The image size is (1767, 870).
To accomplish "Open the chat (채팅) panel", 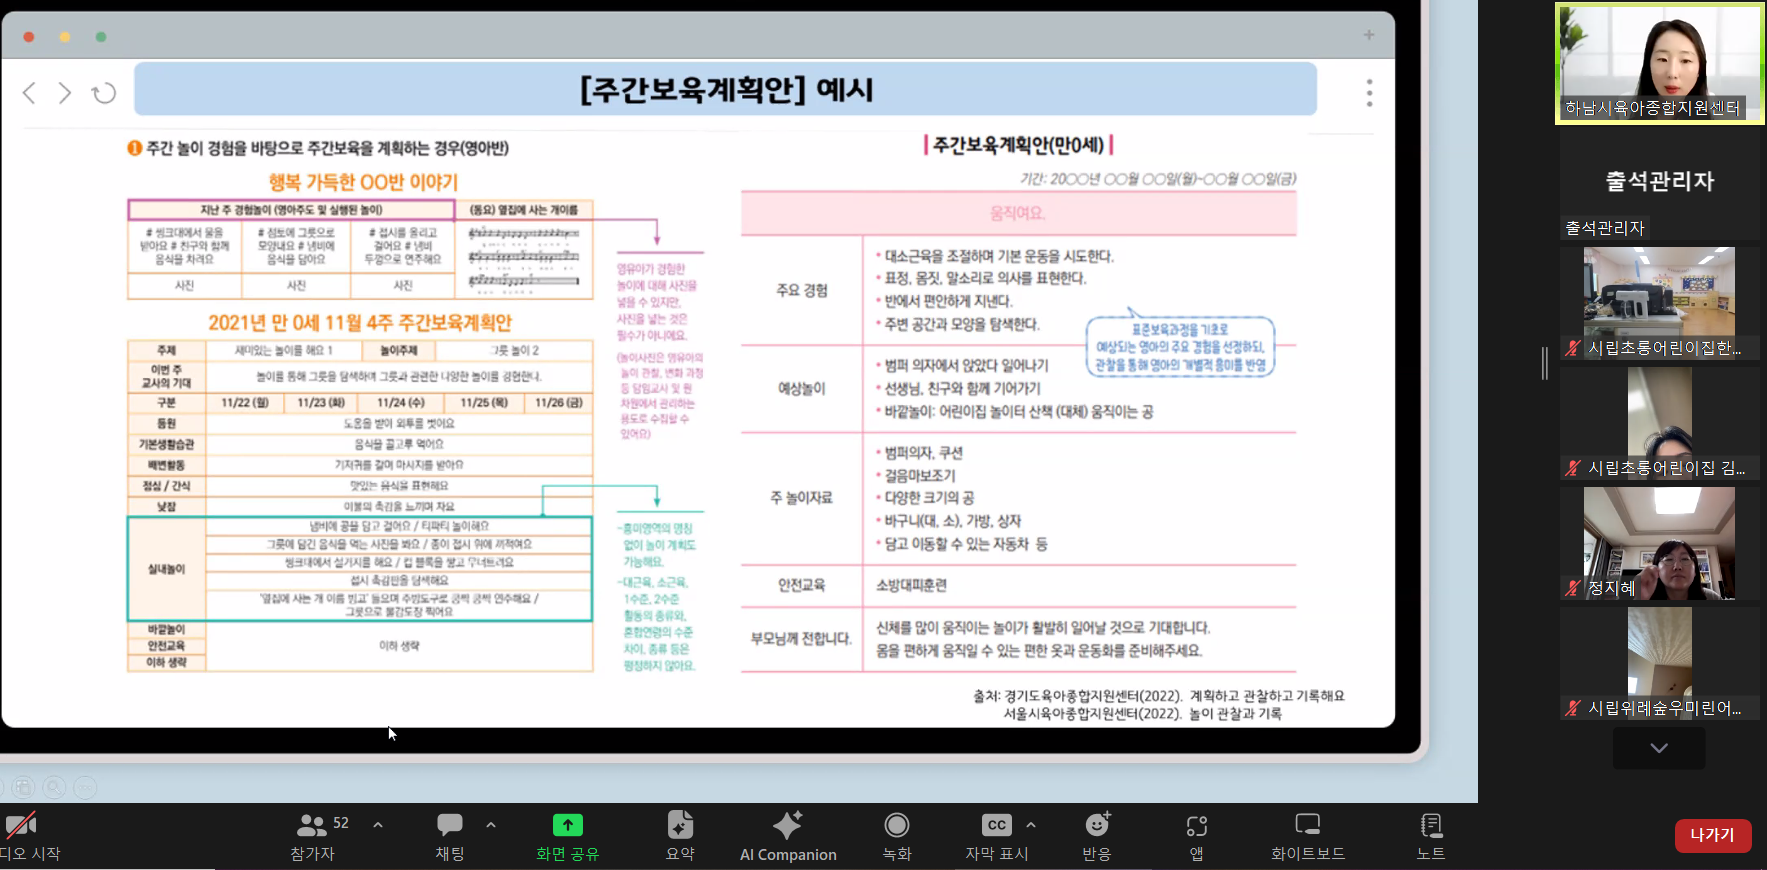I will (450, 836).
